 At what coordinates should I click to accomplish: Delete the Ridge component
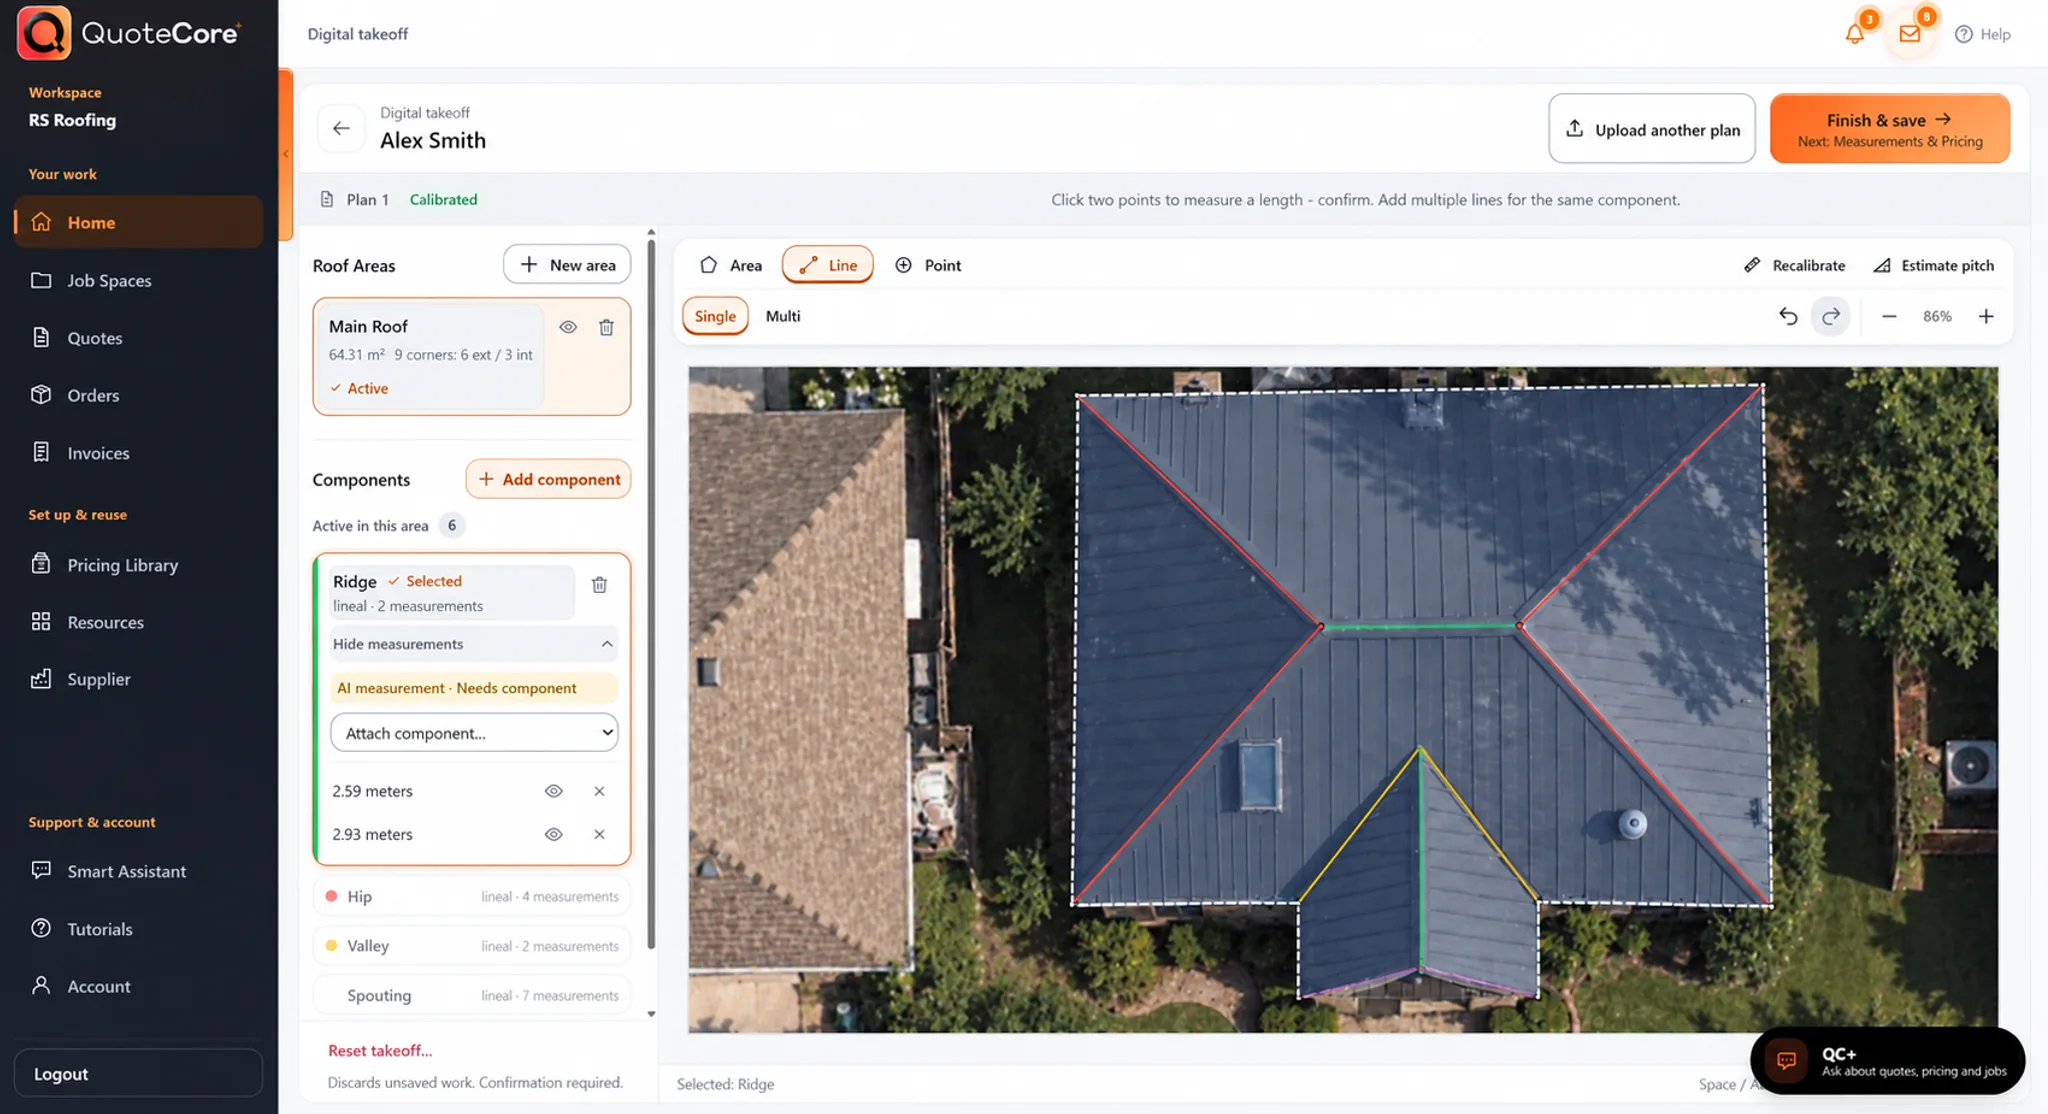[599, 584]
